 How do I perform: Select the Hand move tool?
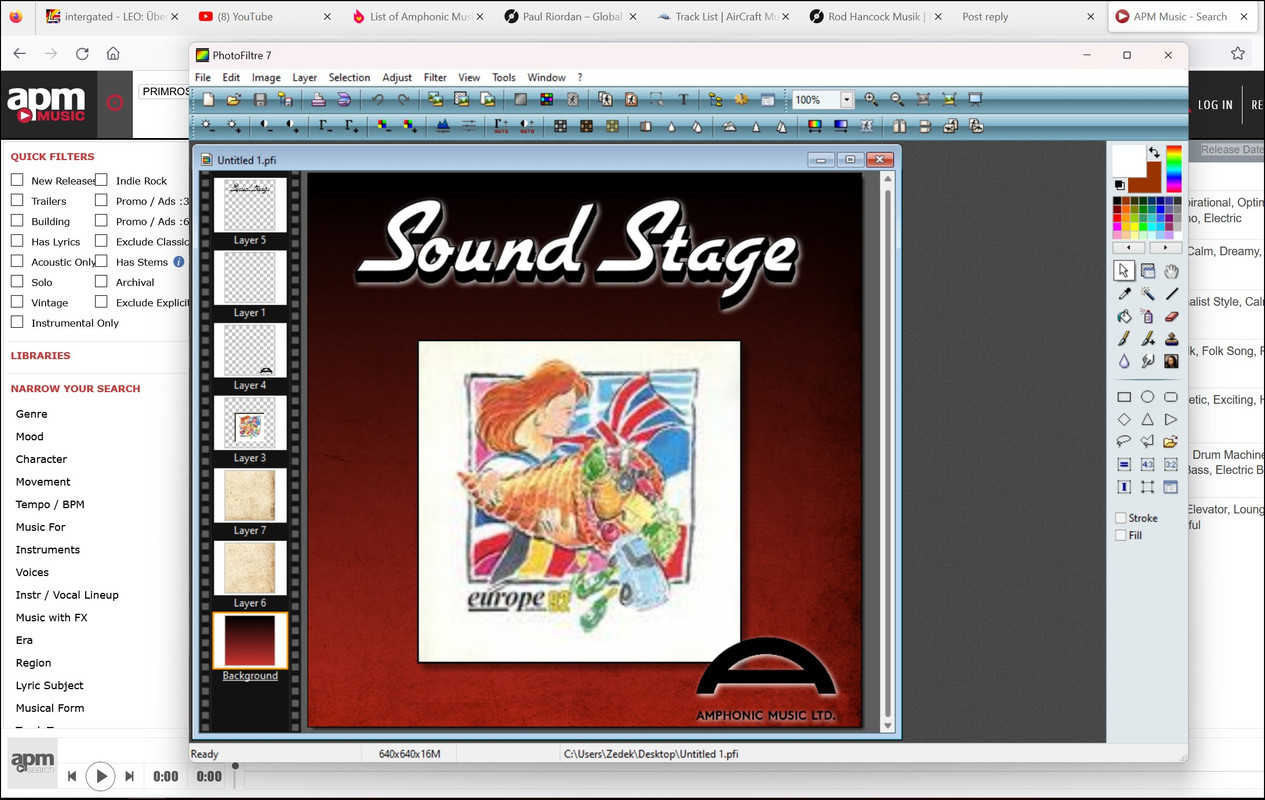click(x=1171, y=270)
